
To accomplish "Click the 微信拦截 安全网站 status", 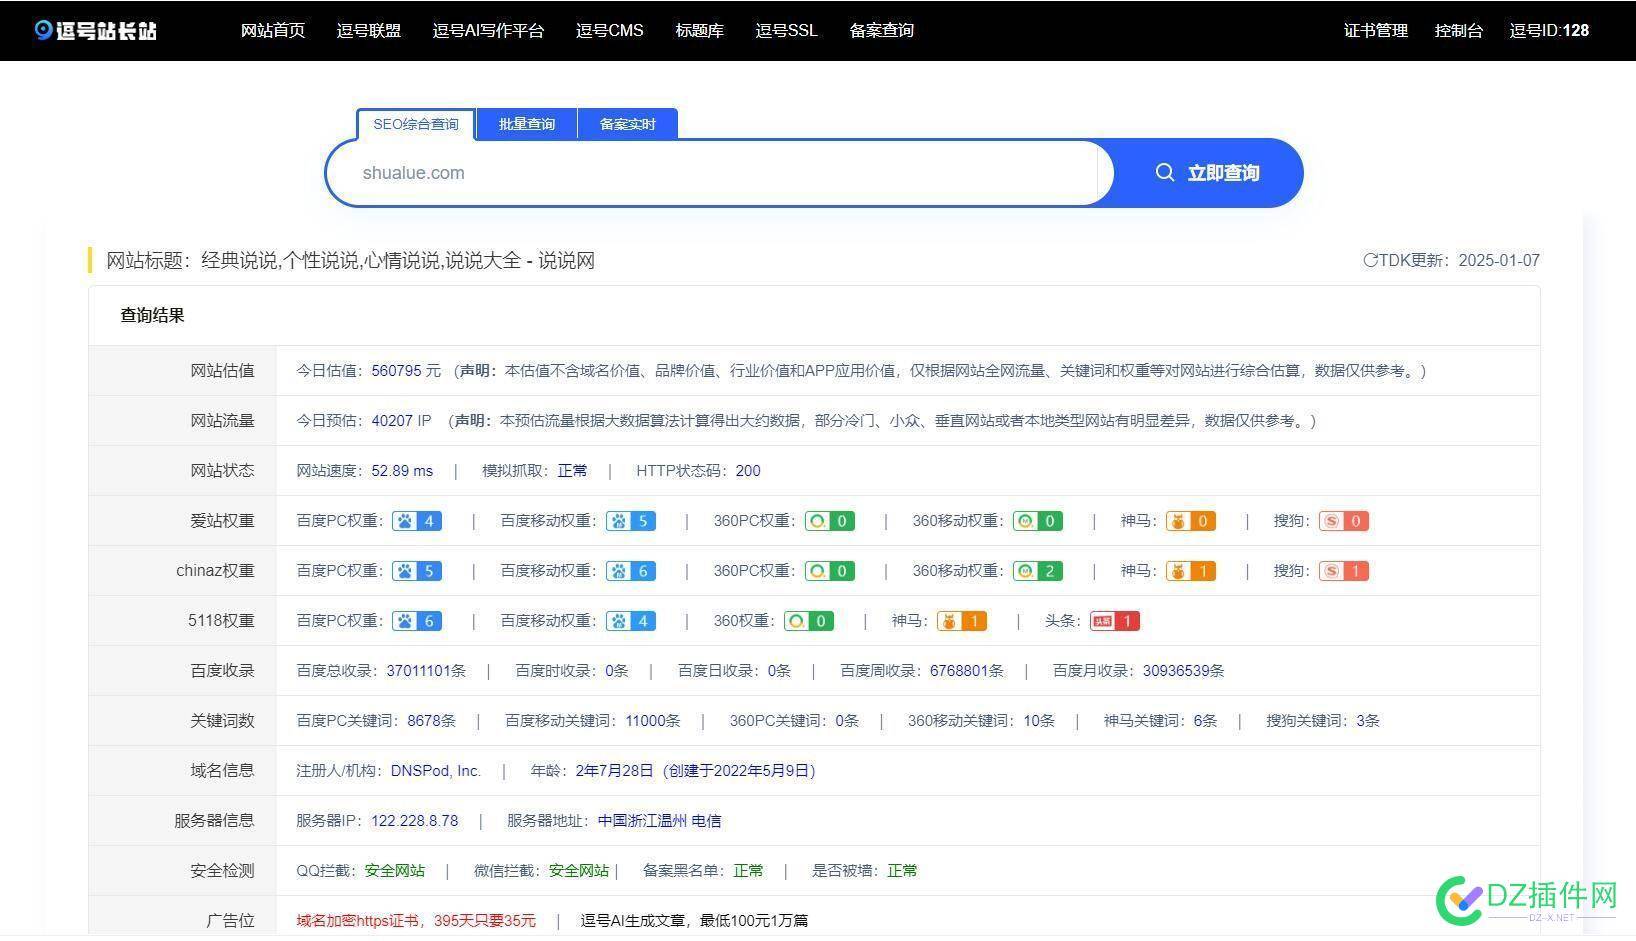I will (x=578, y=871).
